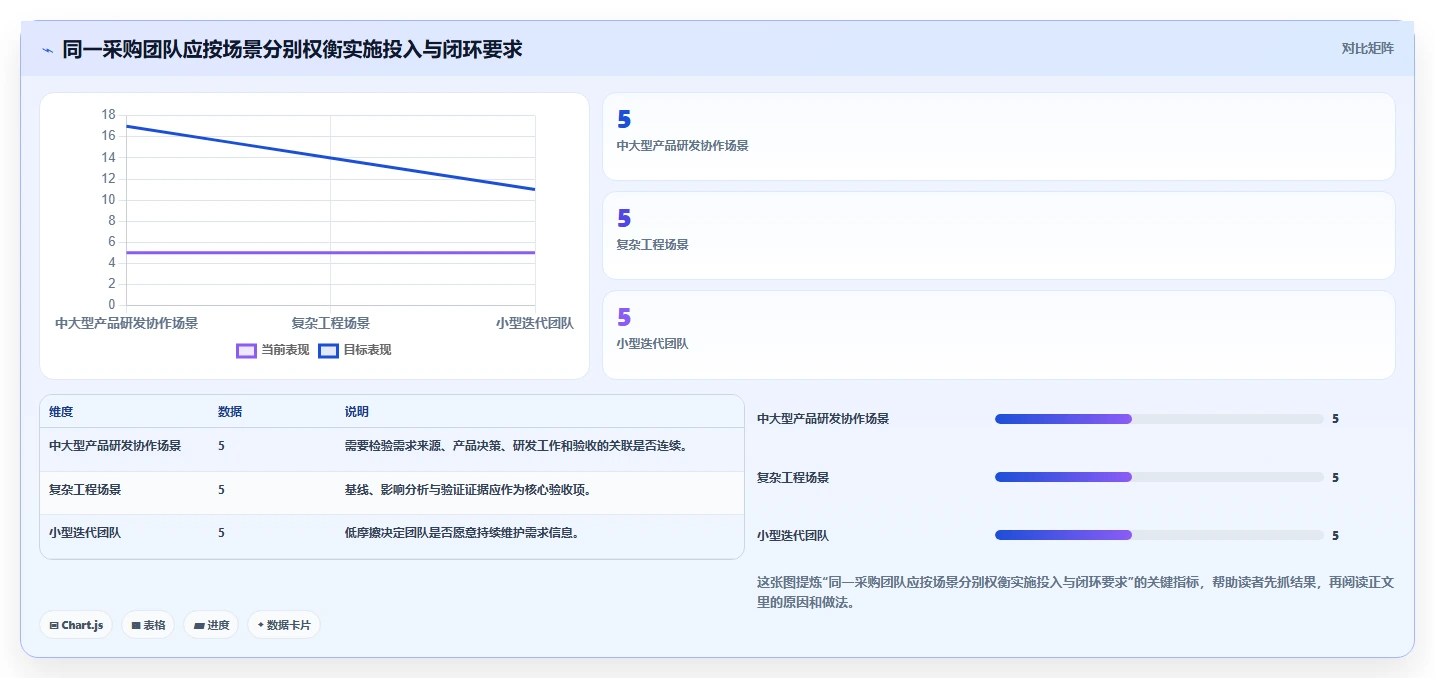Click the y-axis value 18 on the chart
Viewport: 1435px width, 678px height.
(x=108, y=114)
